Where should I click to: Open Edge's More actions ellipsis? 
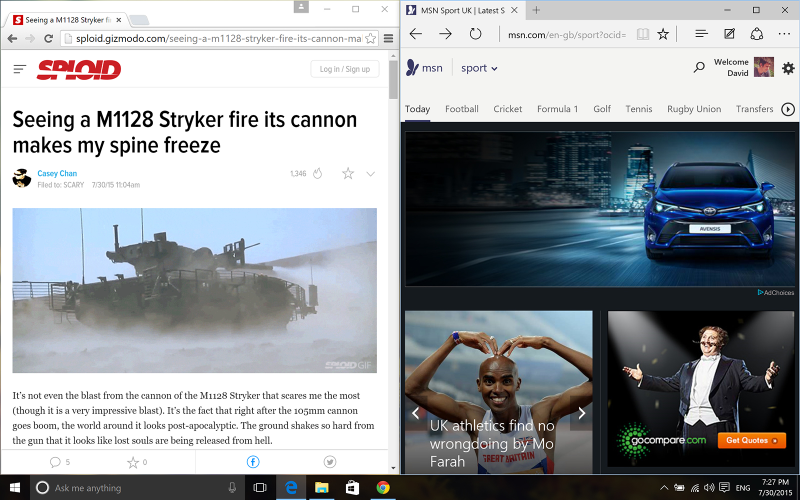[x=784, y=34]
